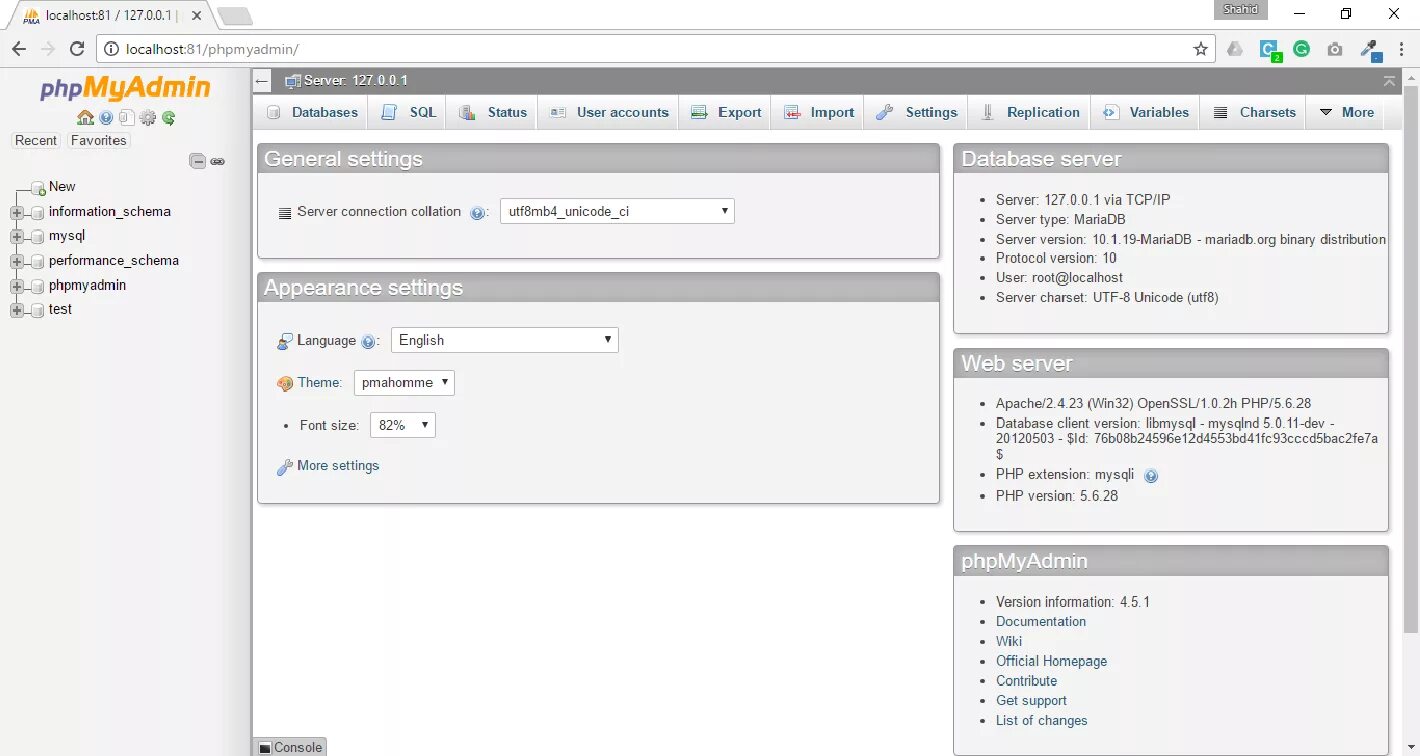
Task: Click the link with main panel chain icon
Action: point(217,161)
